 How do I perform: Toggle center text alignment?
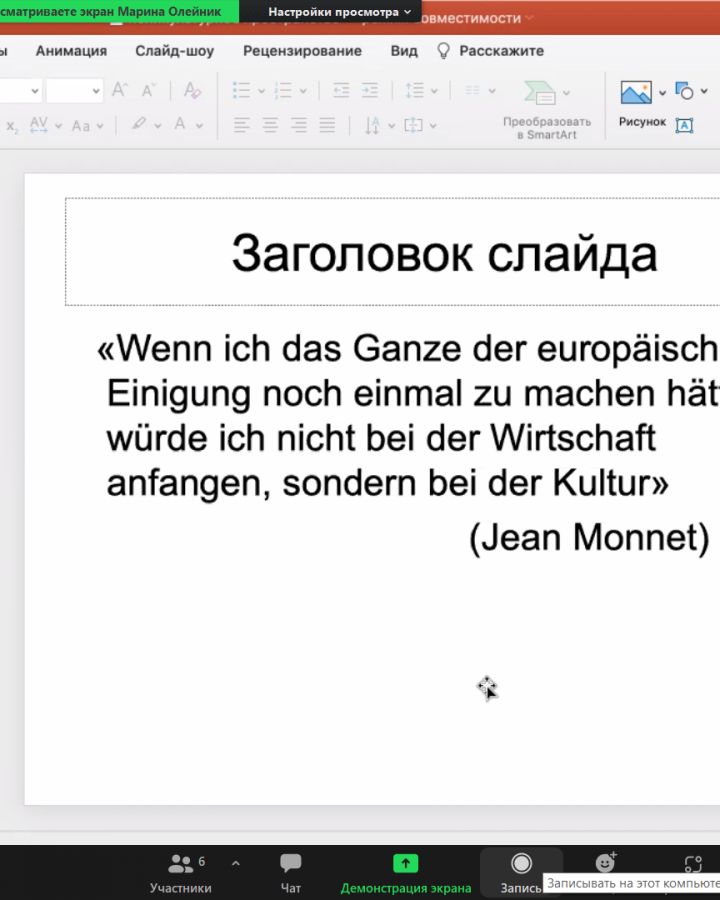click(270, 125)
